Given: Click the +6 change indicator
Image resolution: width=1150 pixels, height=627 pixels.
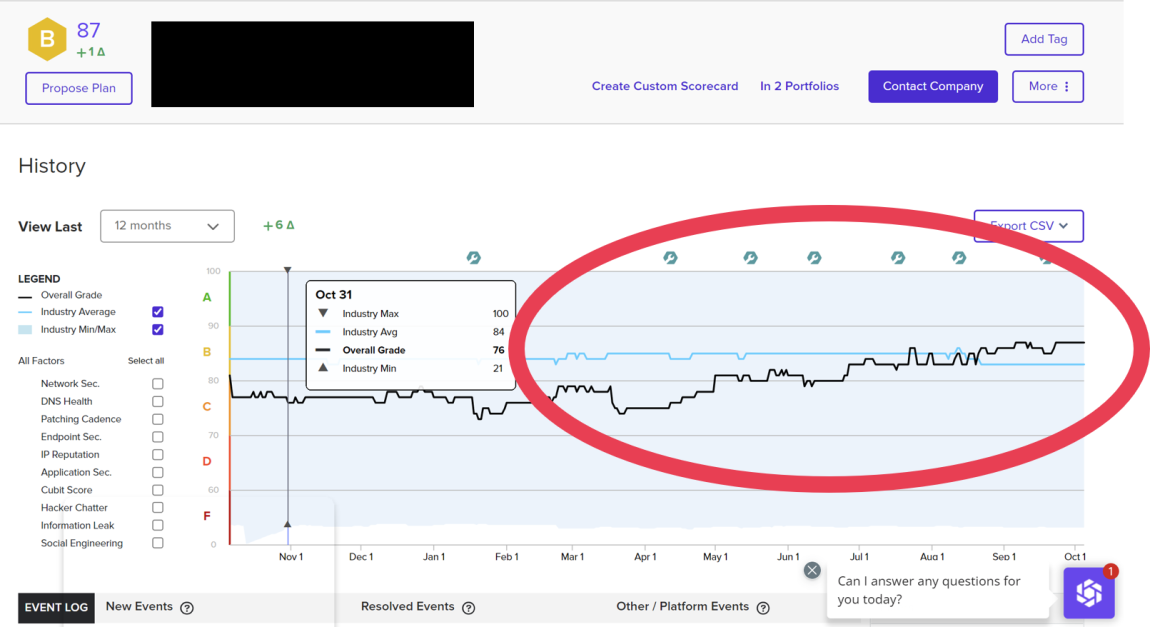Looking at the screenshot, I should [x=279, y=225].
